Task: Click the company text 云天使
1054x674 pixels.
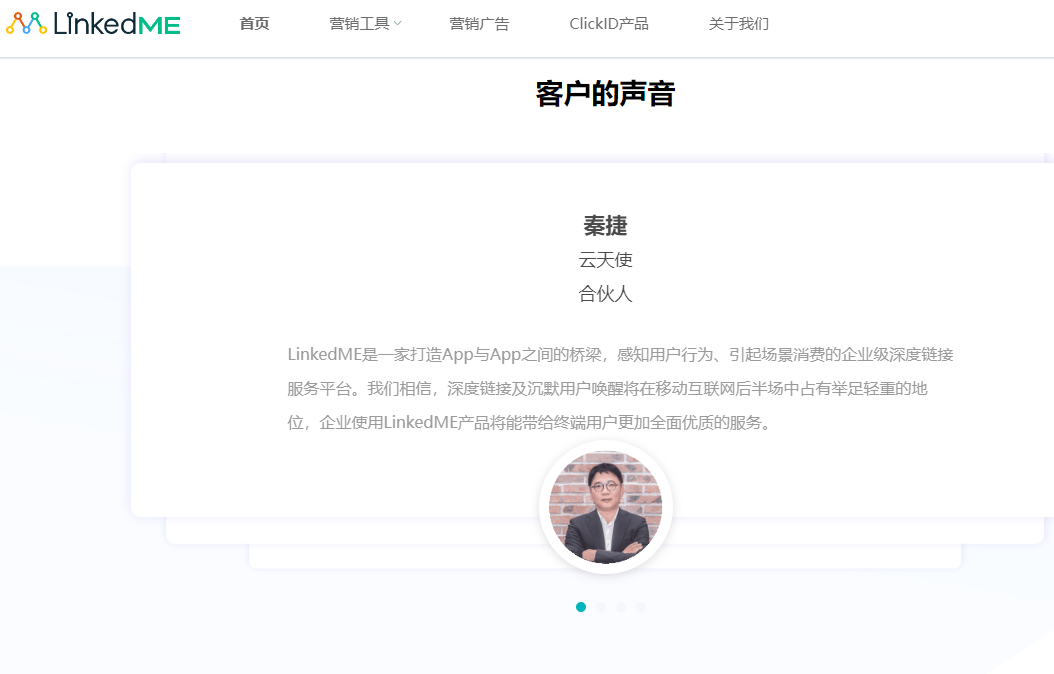Action: [606, 260]
